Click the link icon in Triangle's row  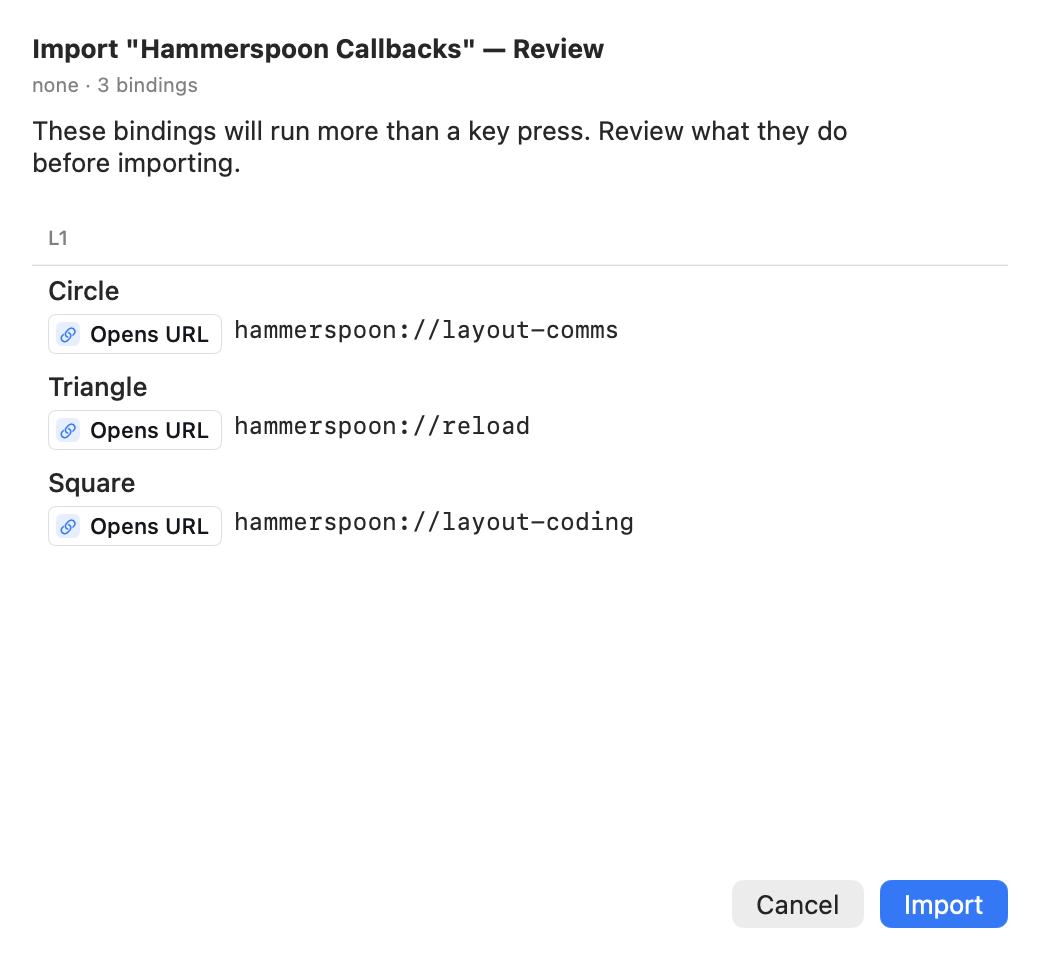click(x=68, y=431)
